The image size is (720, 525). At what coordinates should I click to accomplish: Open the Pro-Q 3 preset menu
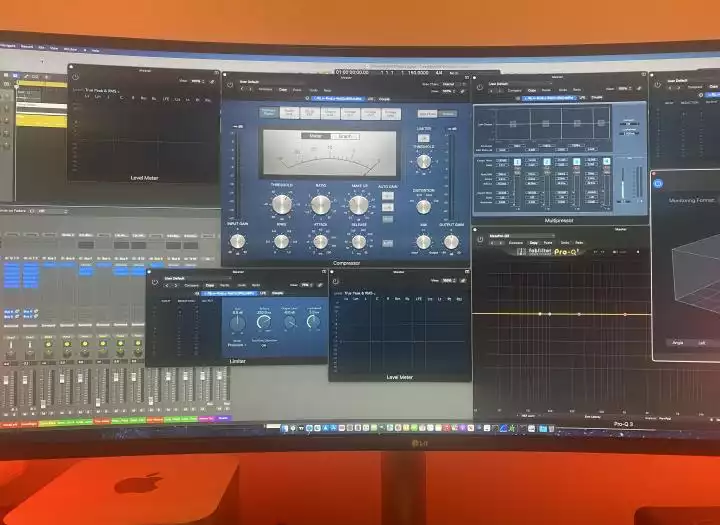point(522,236)
